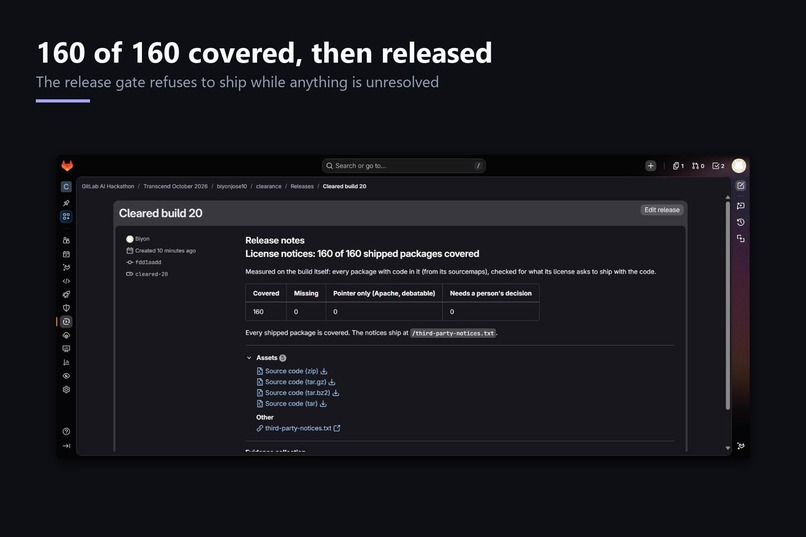Go to GitLab AI Hackathon breadcrumb
Screen dimensions: 806x537
pos(108,186)
